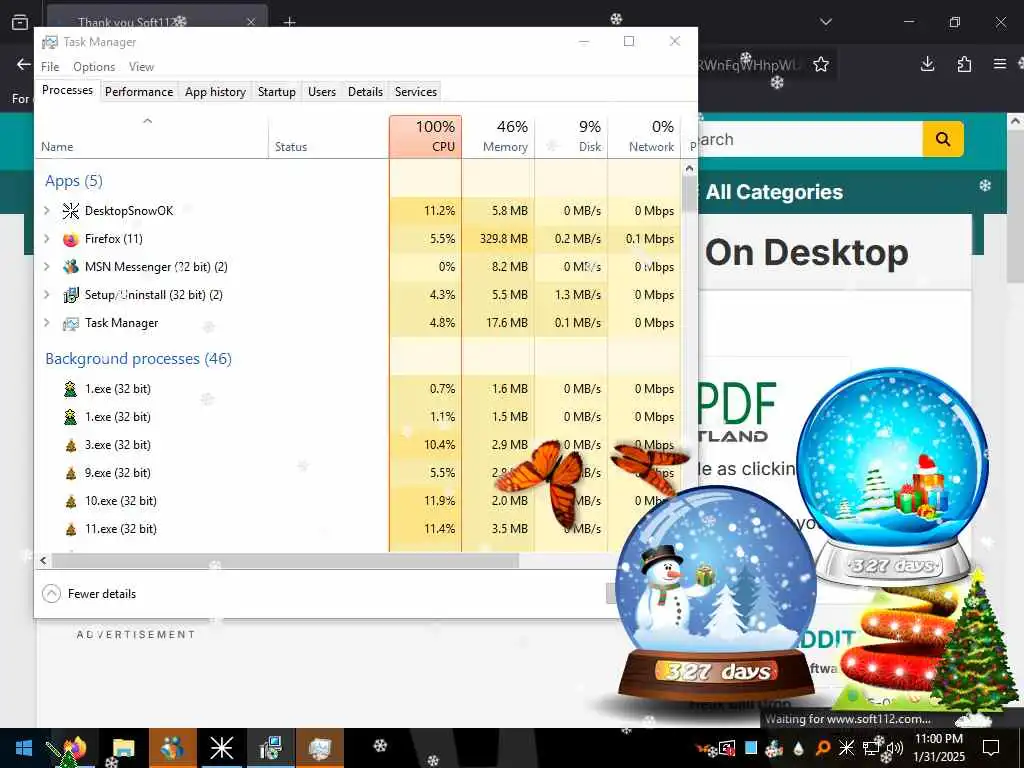1024x768 pixels.
Task: Open the notification center icon
Action: pos(991,748)
